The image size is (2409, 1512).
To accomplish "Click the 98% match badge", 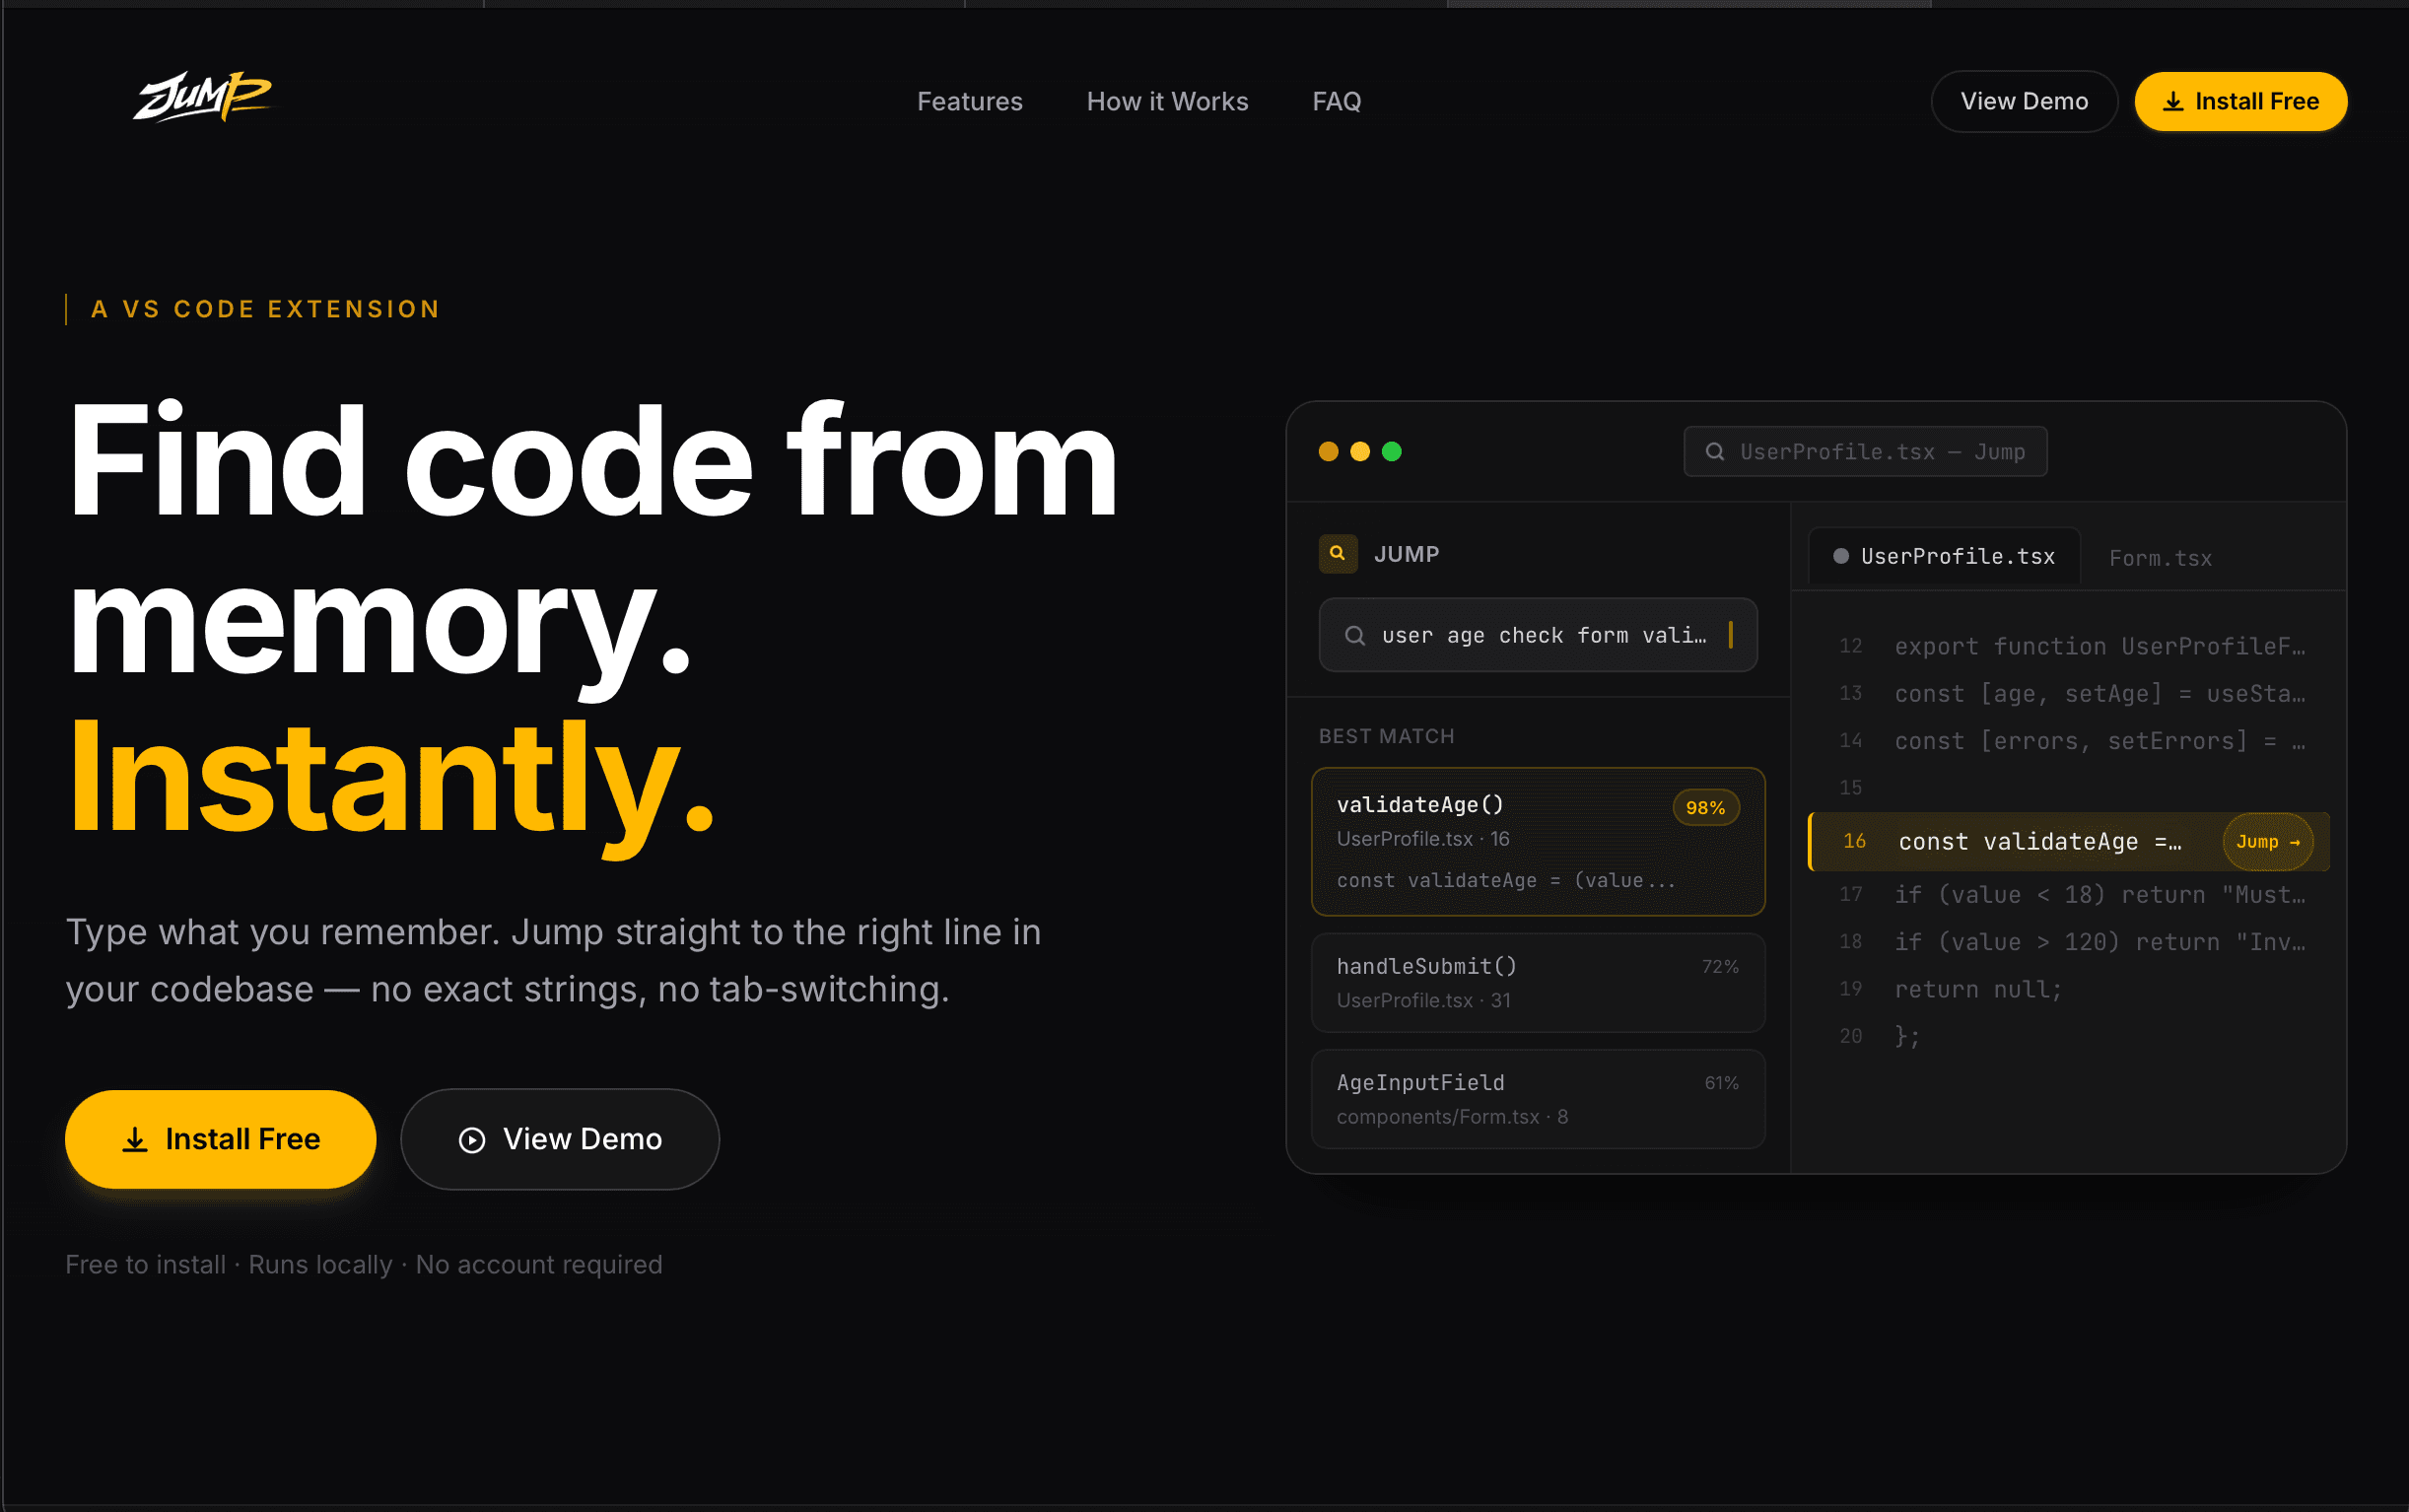I will (1705, 807).
